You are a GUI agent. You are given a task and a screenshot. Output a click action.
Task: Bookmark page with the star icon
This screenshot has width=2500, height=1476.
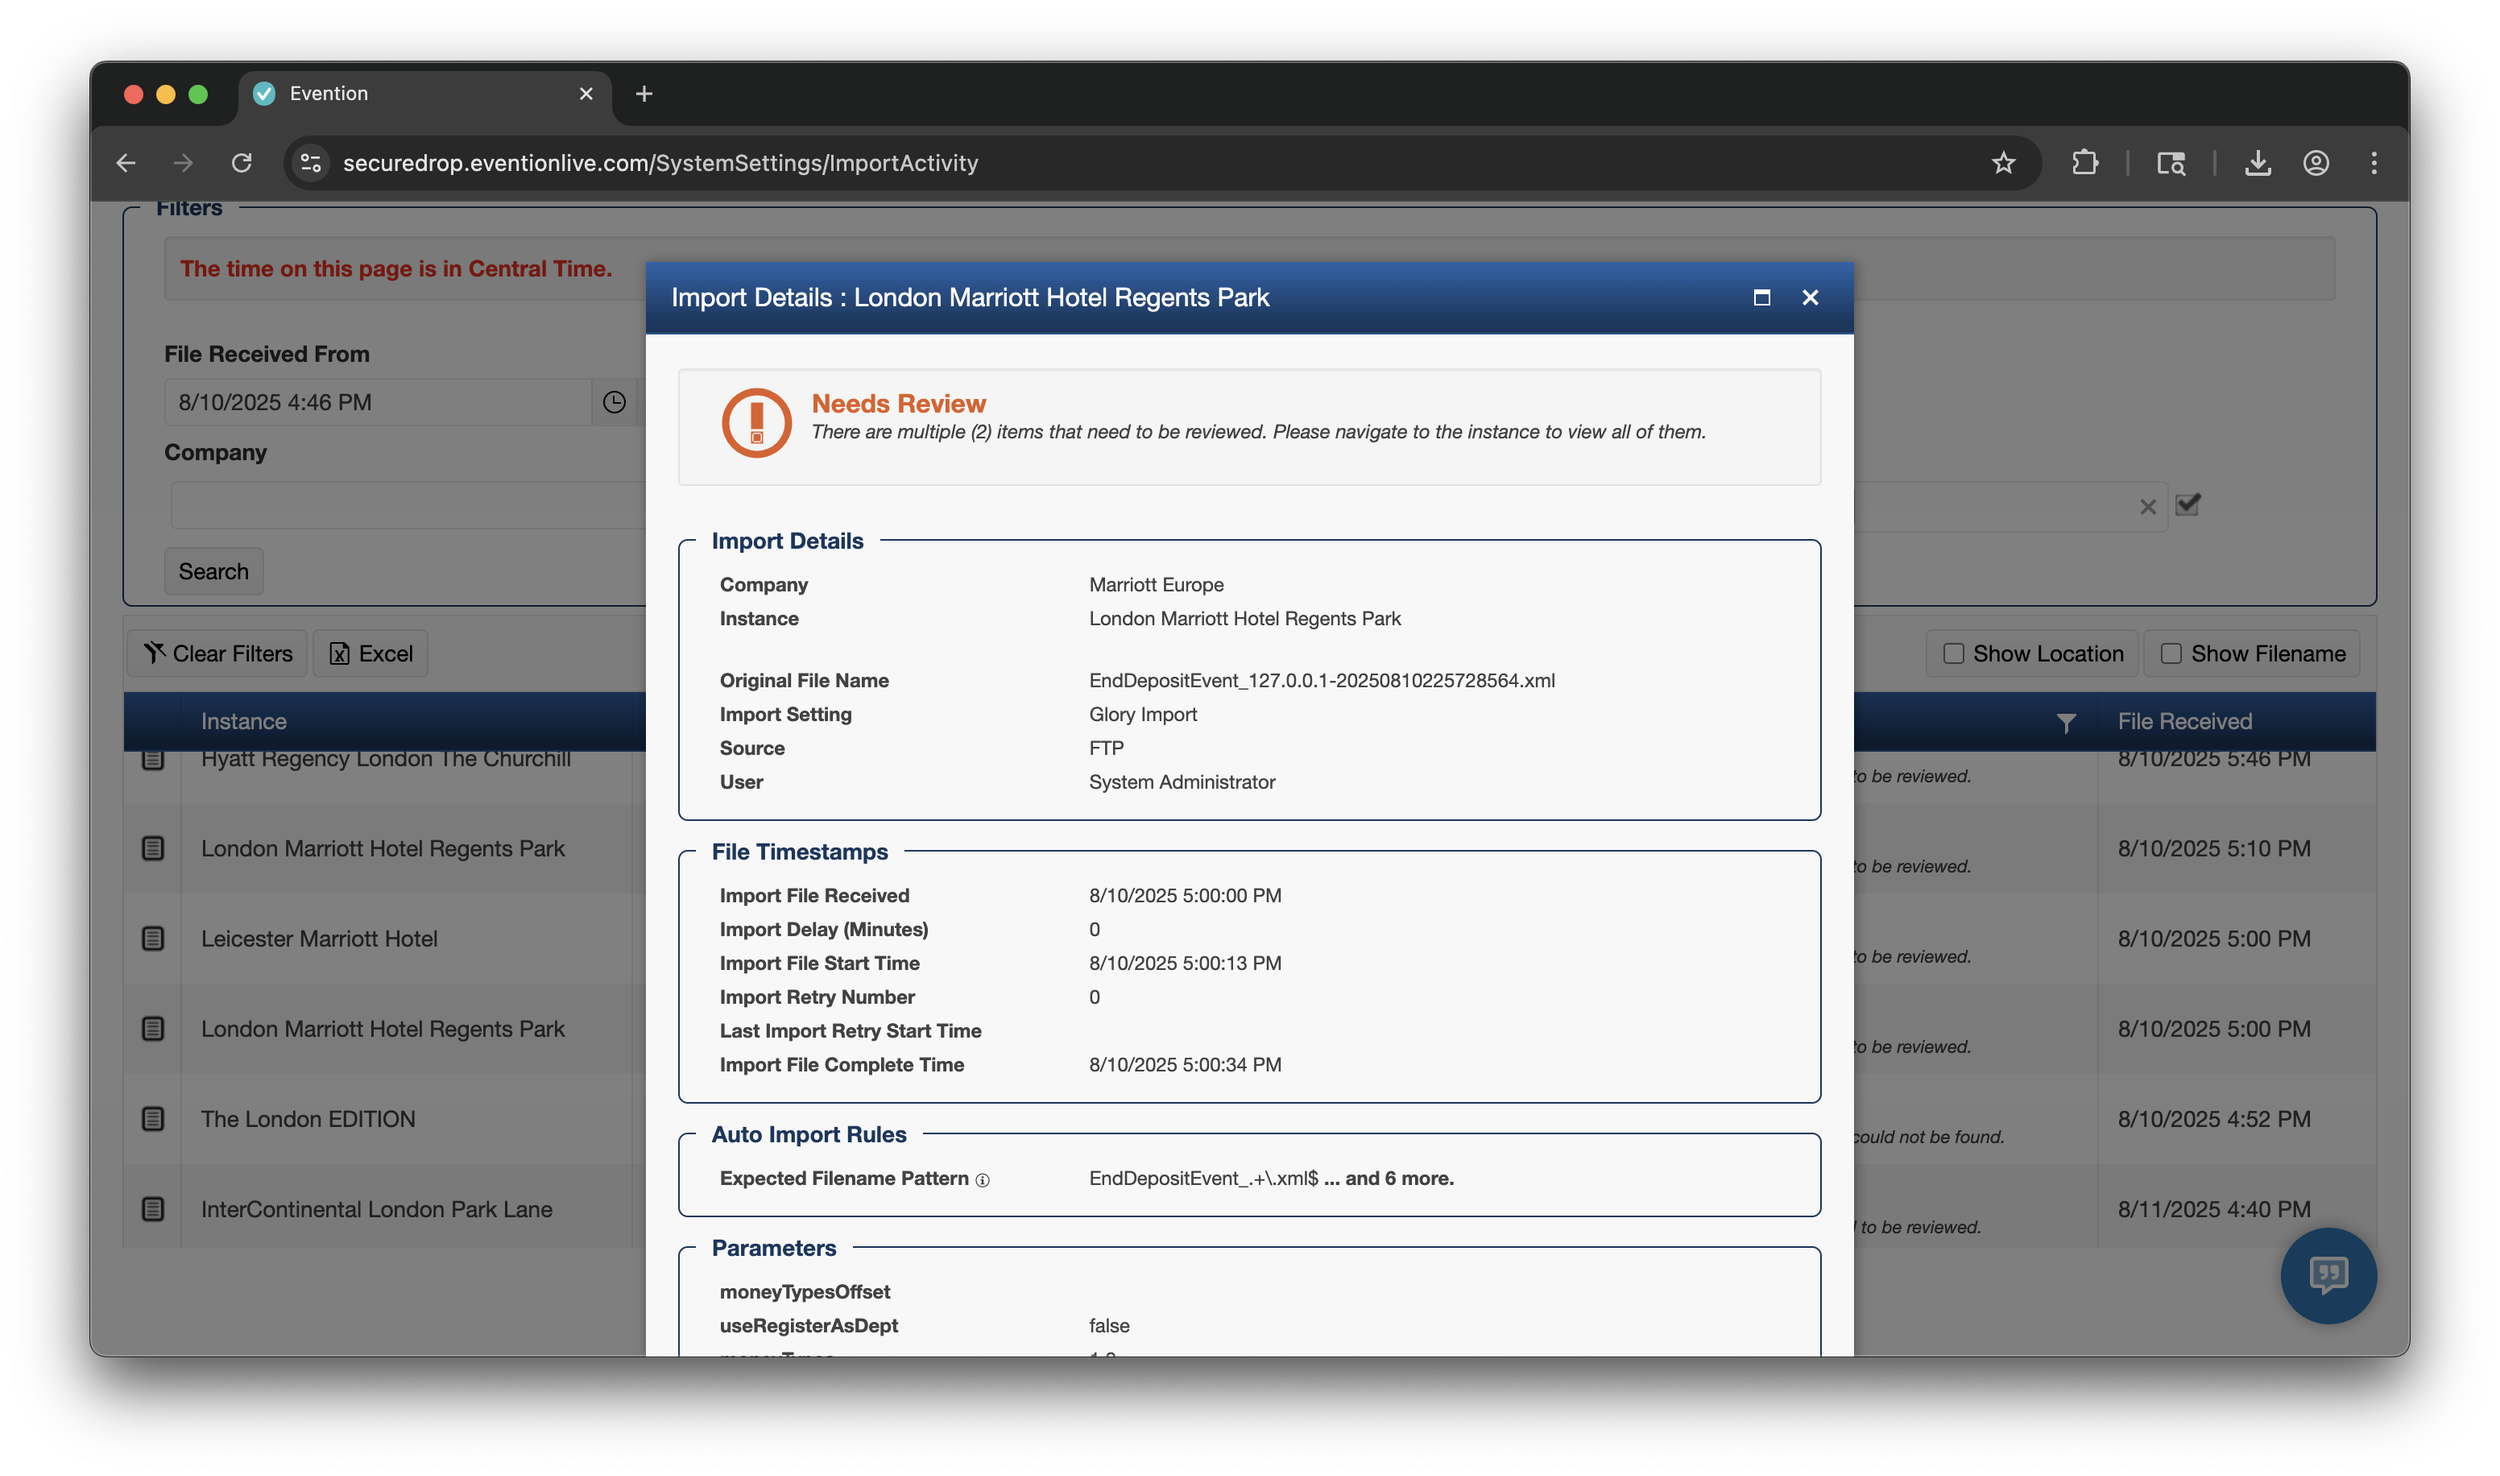coord(2002,163)
